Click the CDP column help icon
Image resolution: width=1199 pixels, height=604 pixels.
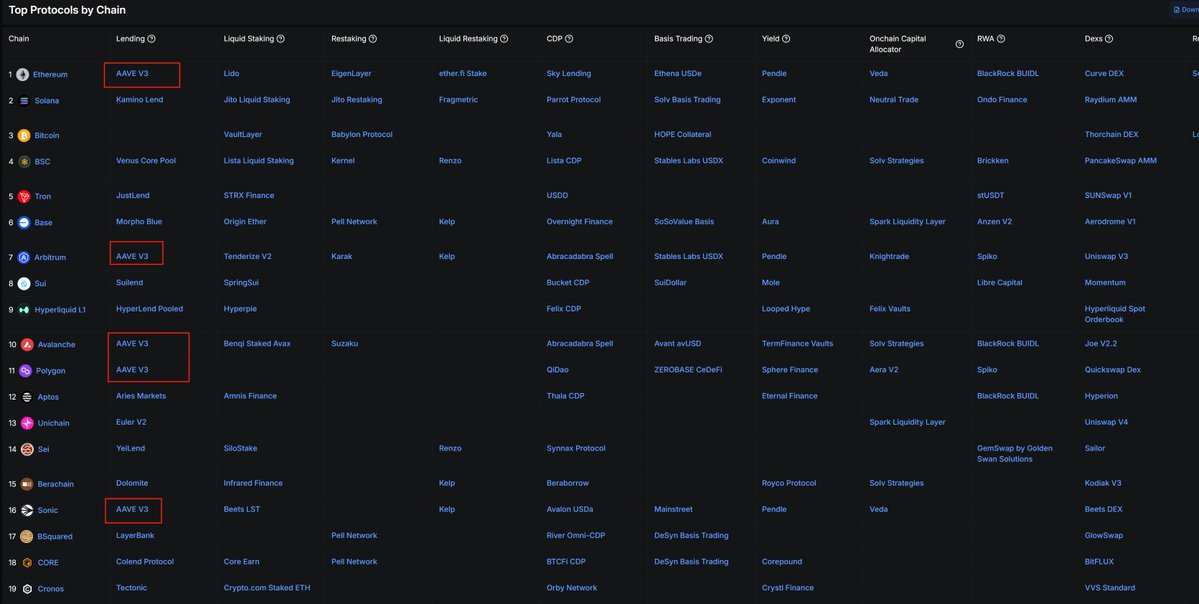point(569,39)
